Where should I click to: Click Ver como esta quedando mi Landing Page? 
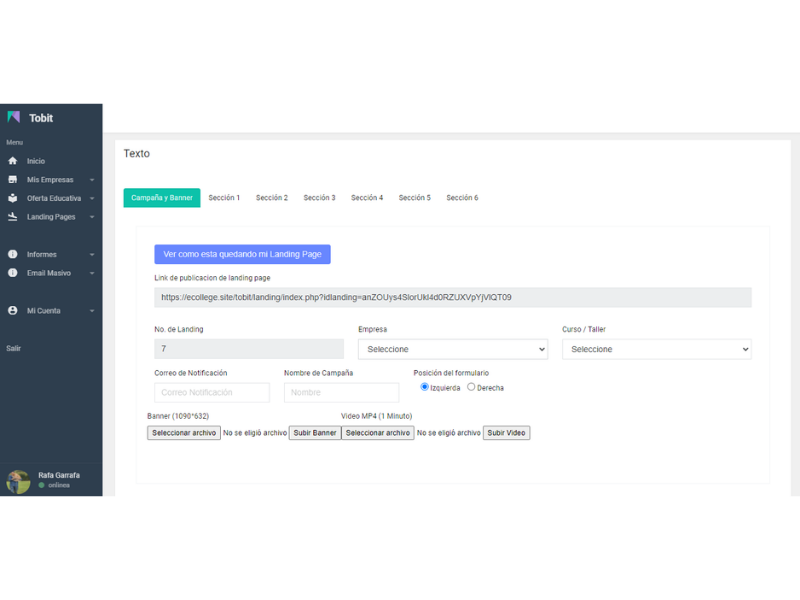(x=242, y=255)
